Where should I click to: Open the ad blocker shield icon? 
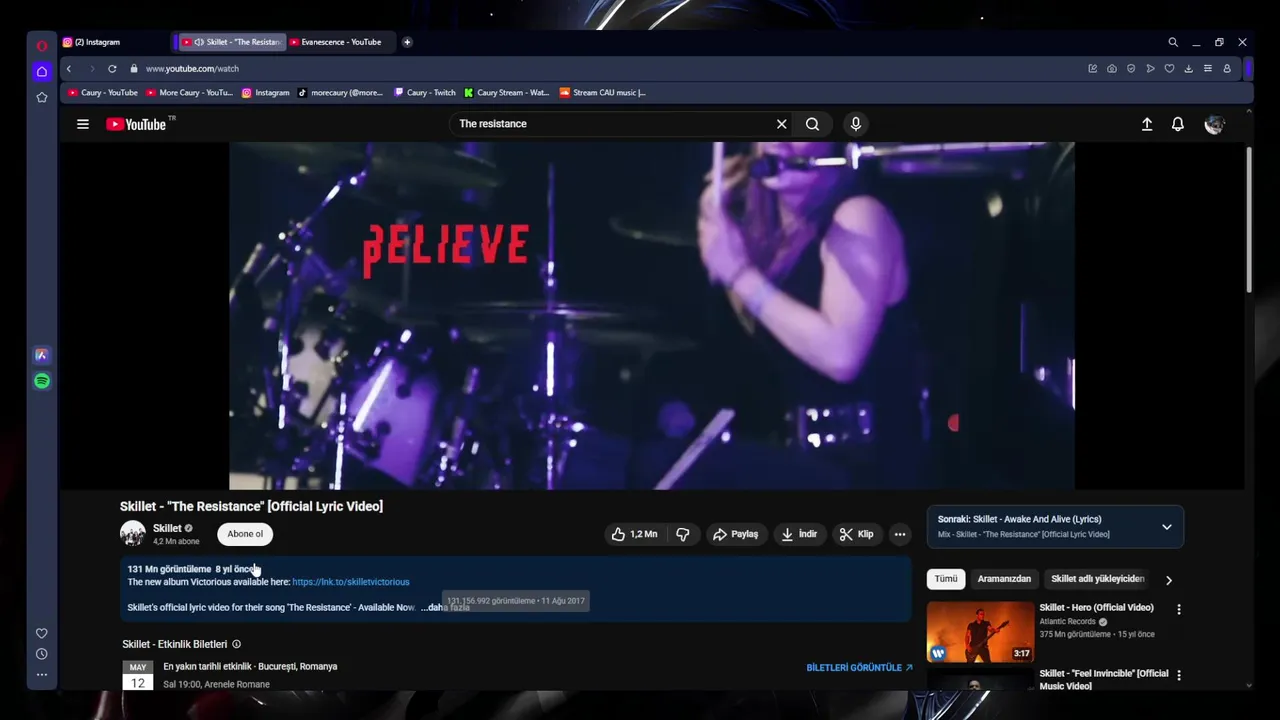click(1131, 69)
